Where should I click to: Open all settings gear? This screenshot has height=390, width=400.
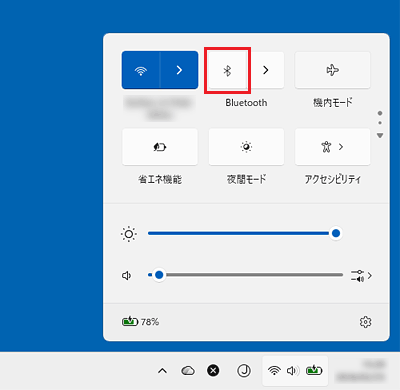tap(366, 322)
